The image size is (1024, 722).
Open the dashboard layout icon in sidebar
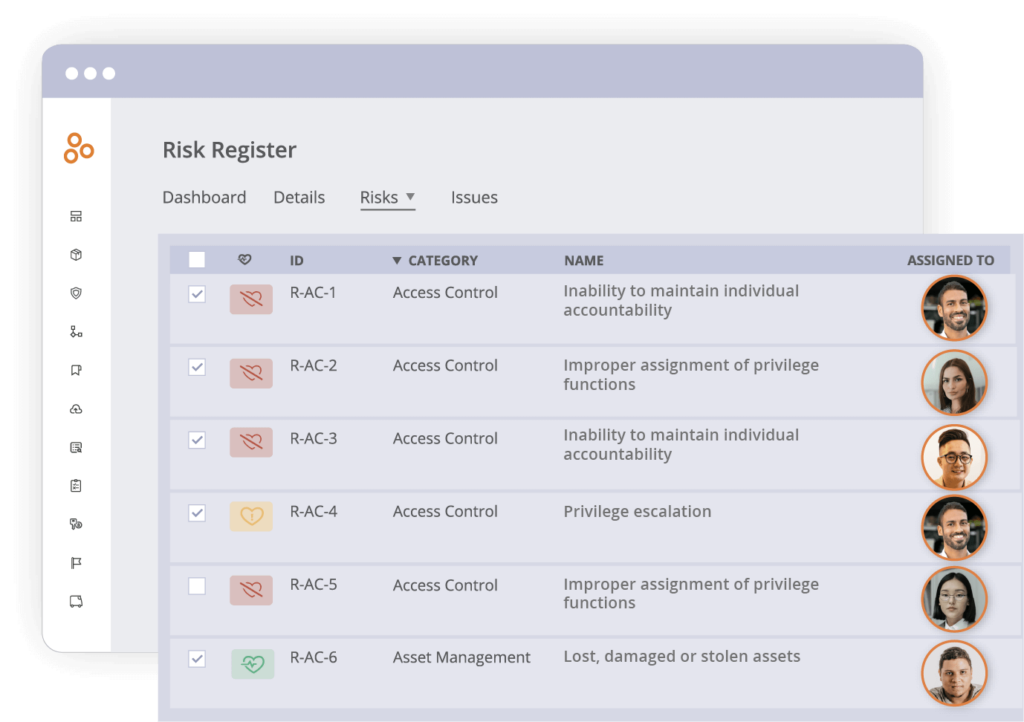pos(76,216)
